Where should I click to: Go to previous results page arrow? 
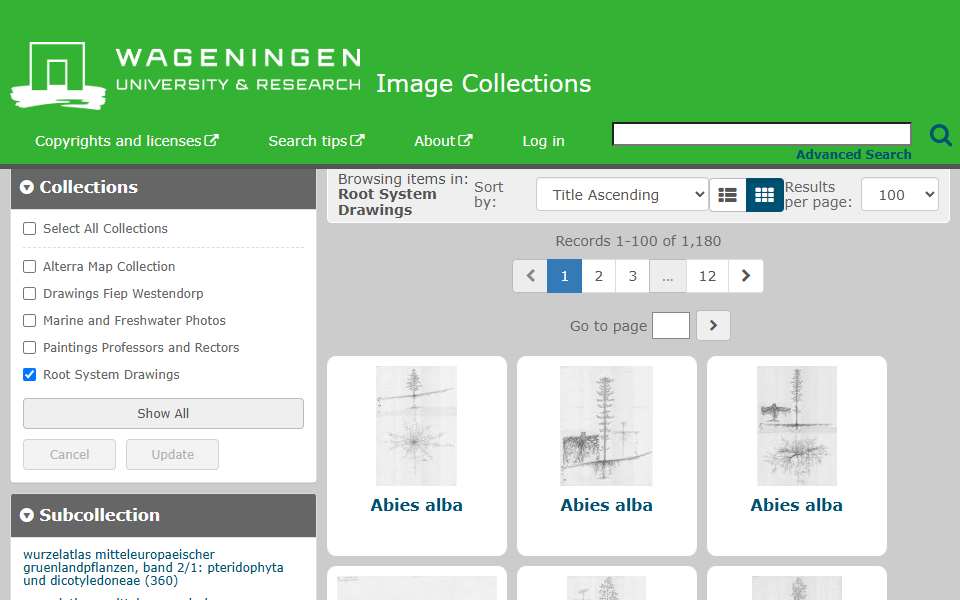(530, 276)
